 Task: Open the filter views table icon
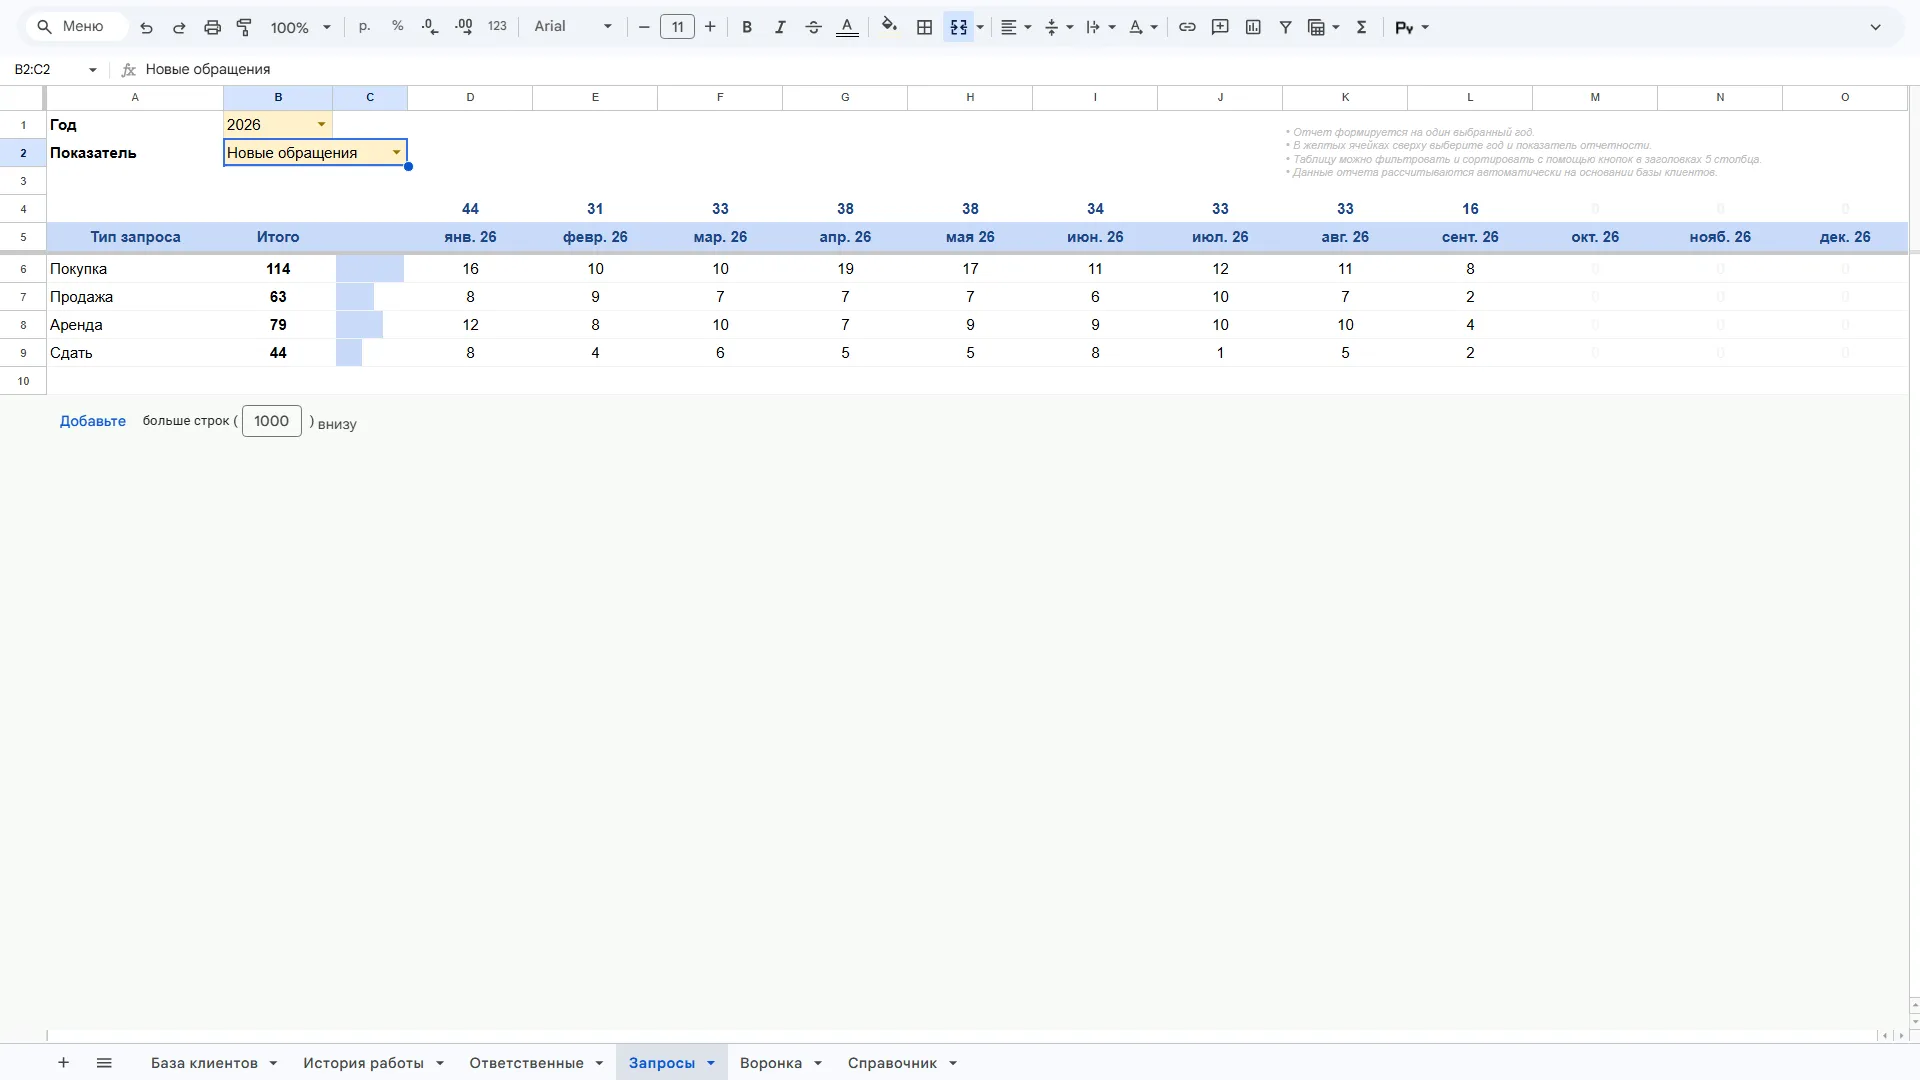point(1316,27)
